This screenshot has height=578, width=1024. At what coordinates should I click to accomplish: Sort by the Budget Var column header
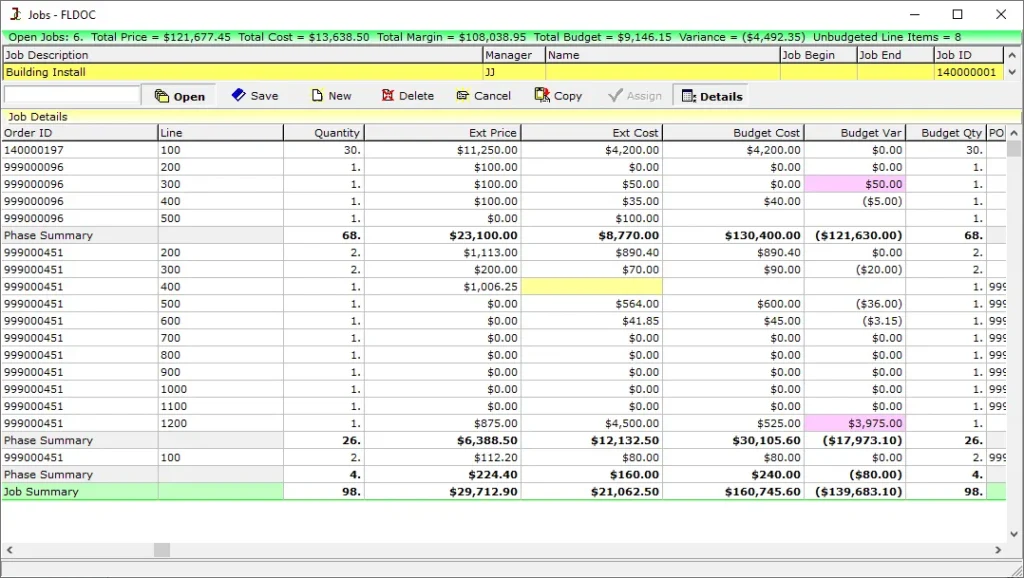(855, 133)
